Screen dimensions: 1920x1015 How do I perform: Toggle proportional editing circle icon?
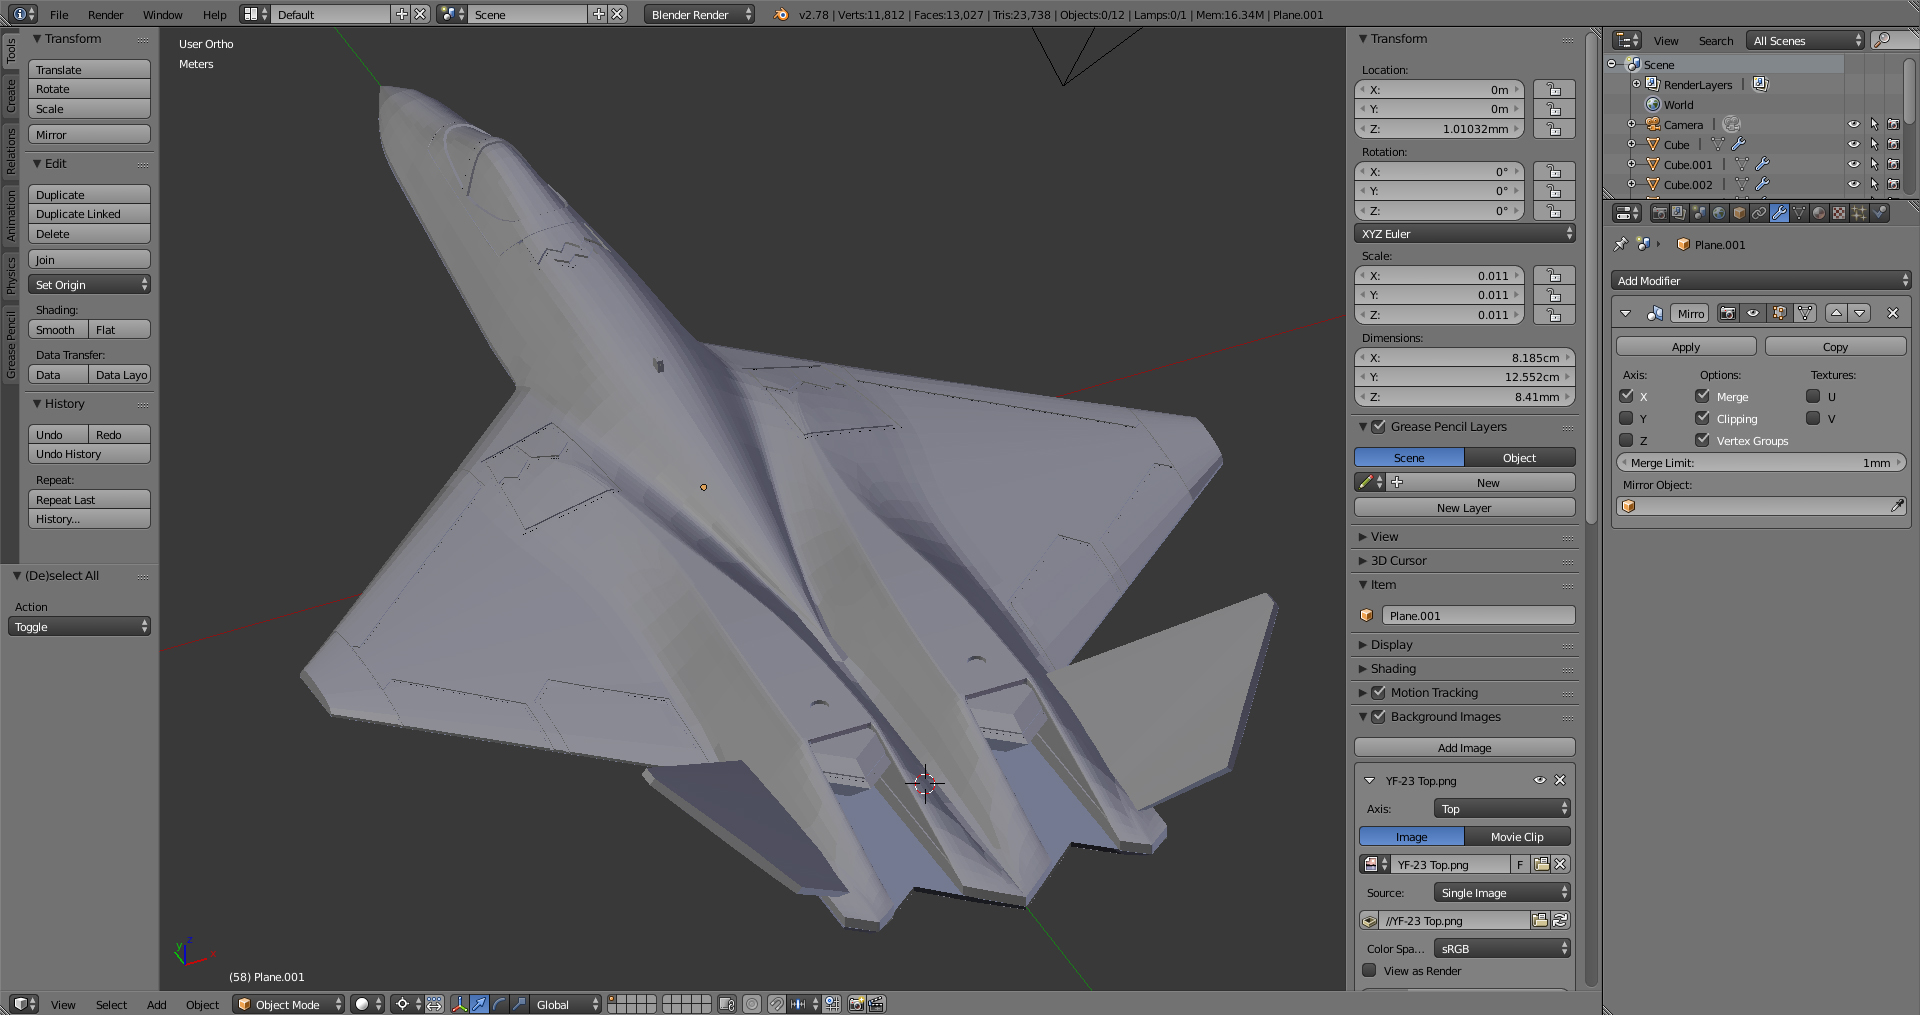tap(751, 1004)
